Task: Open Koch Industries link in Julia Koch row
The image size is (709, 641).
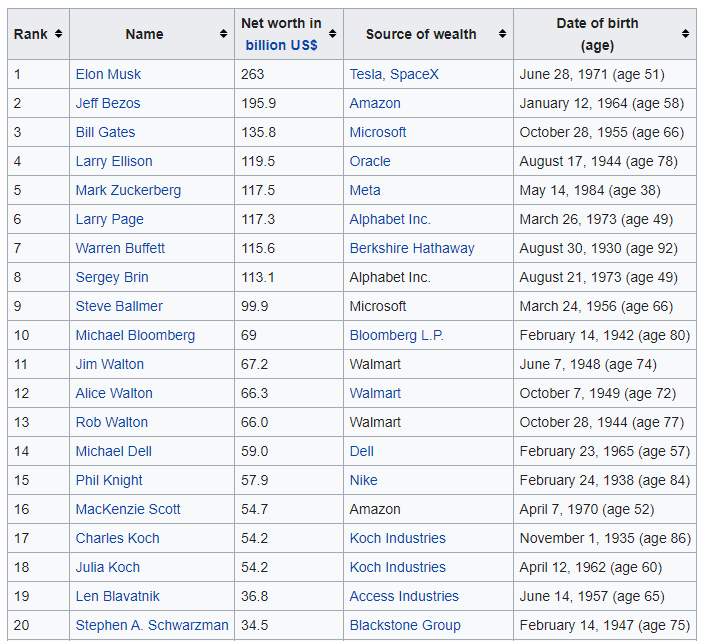Action: (397, 567)
